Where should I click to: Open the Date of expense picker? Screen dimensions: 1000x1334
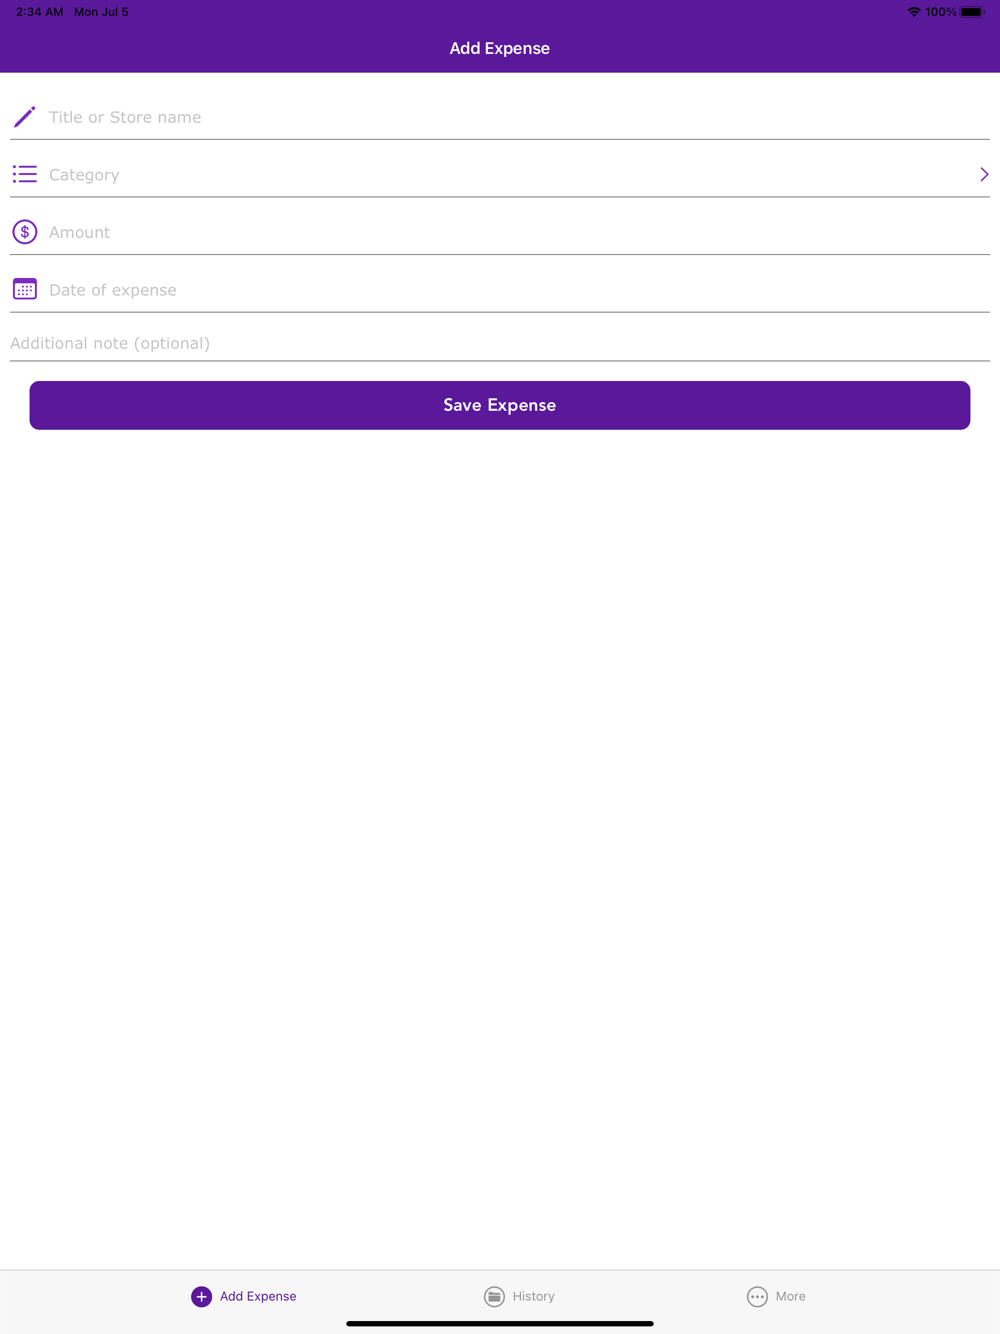(500, 290)
